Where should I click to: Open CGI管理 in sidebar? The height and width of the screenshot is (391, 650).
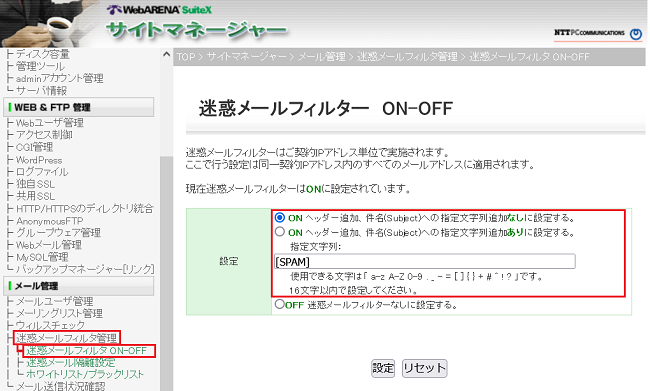[x=34, y=147]
